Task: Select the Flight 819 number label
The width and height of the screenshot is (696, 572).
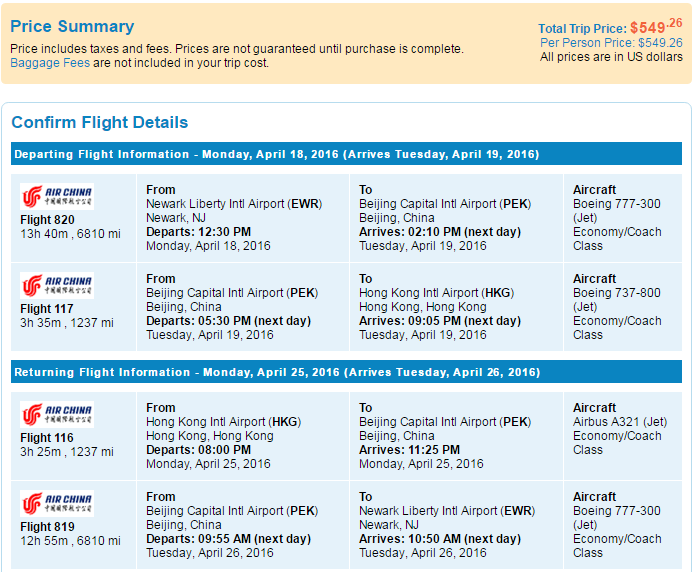Action: click(47, 527)
